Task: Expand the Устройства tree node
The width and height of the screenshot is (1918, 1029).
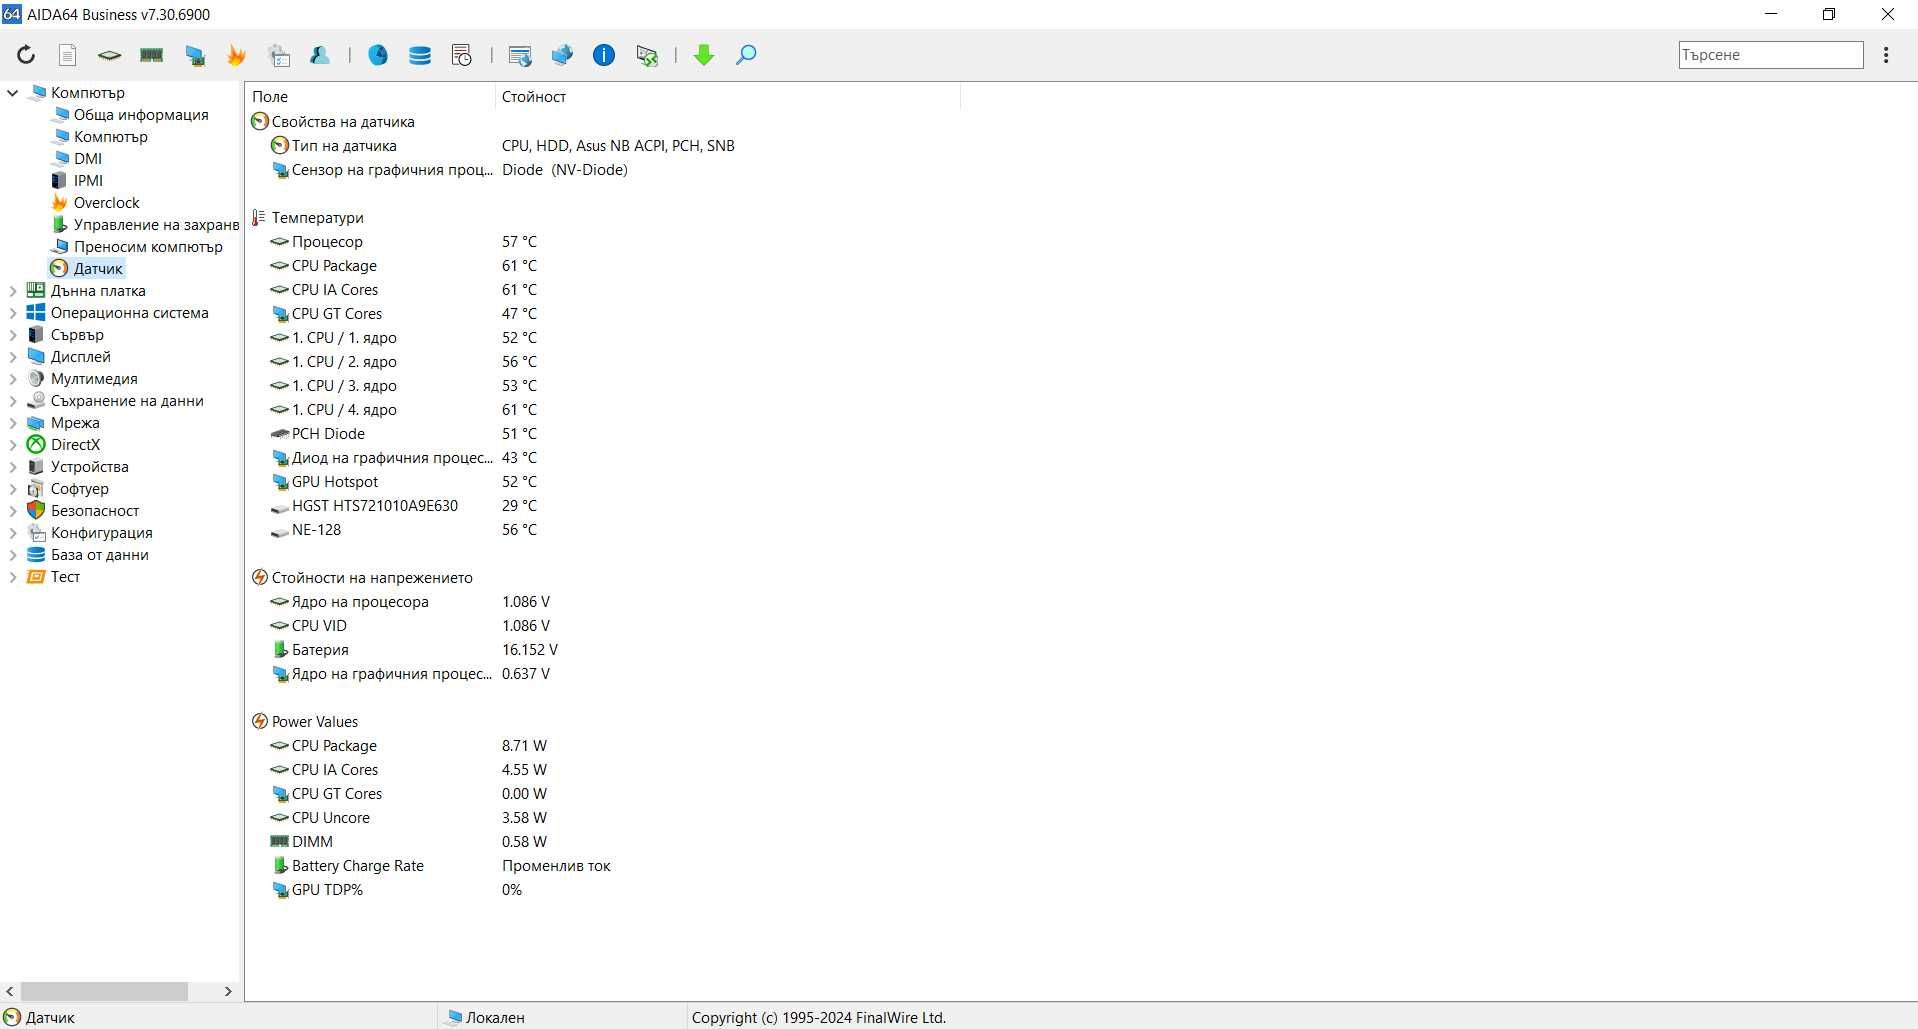Action: click(x=12, y=467)
